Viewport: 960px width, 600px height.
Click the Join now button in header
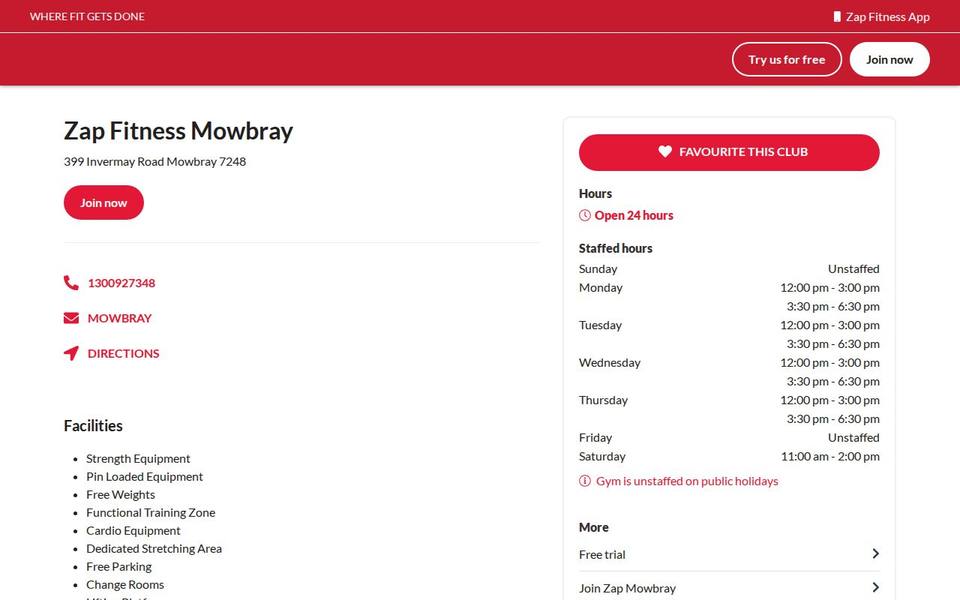click(x=890, y=59)
